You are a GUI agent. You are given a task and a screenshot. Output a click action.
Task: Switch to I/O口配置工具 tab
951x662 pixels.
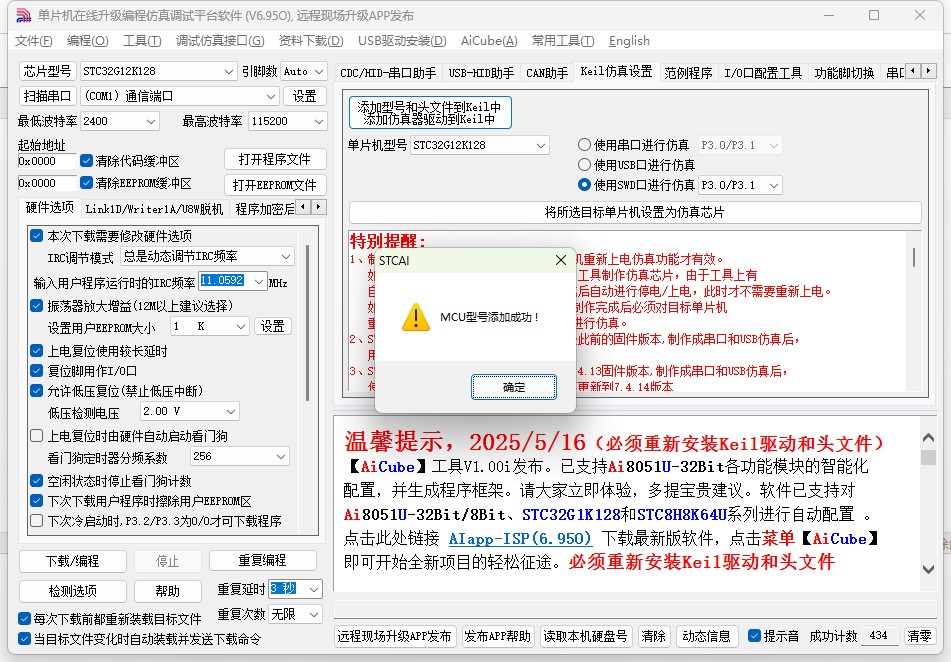(763, 73)
